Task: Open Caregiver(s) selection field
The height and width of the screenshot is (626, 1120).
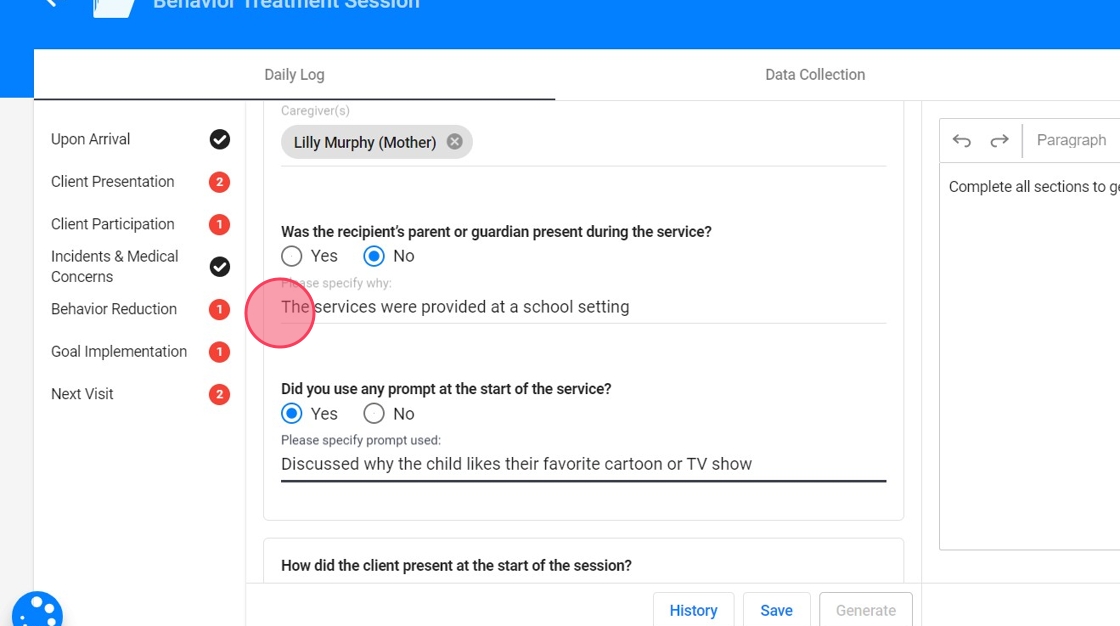Action: pos(680,142)
